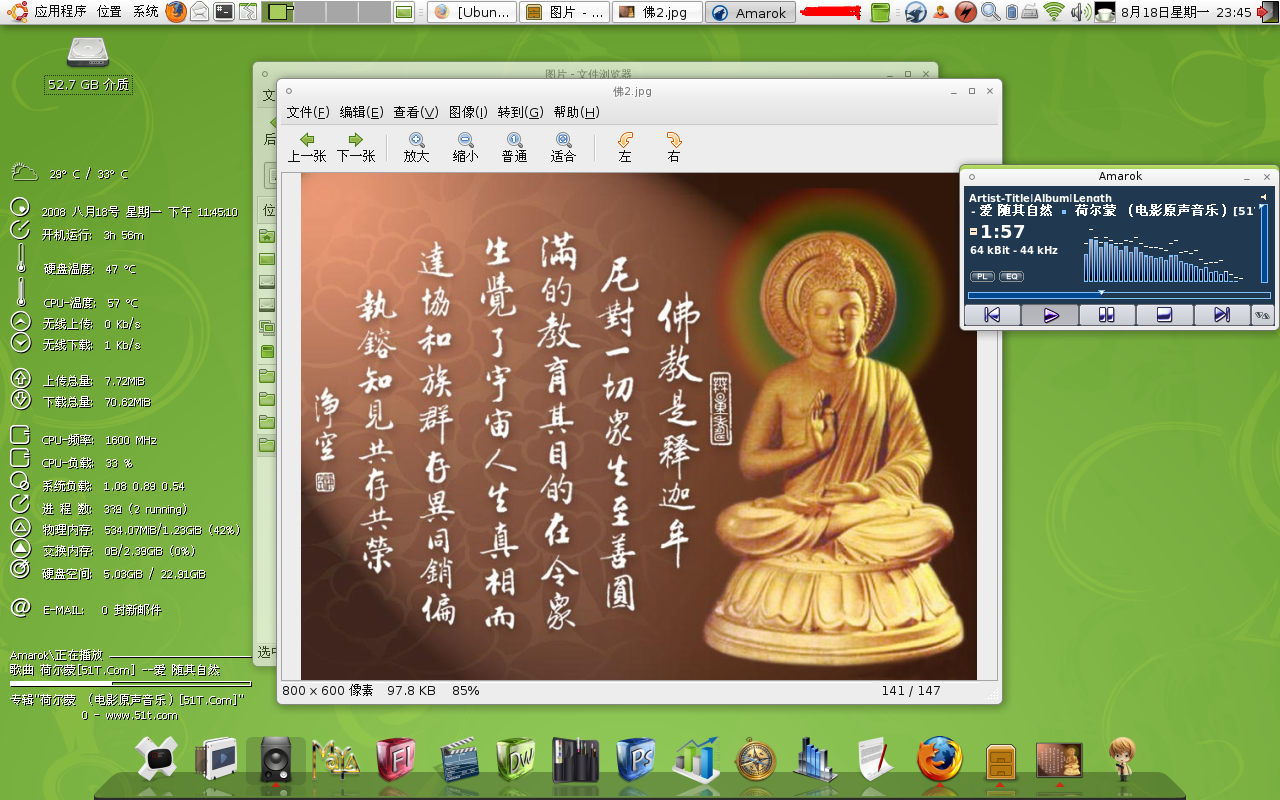Image resolution: width=1280 pixels, height=800 pixels.
Task: Launch Firefox from top panel
Action: [176, 12]
